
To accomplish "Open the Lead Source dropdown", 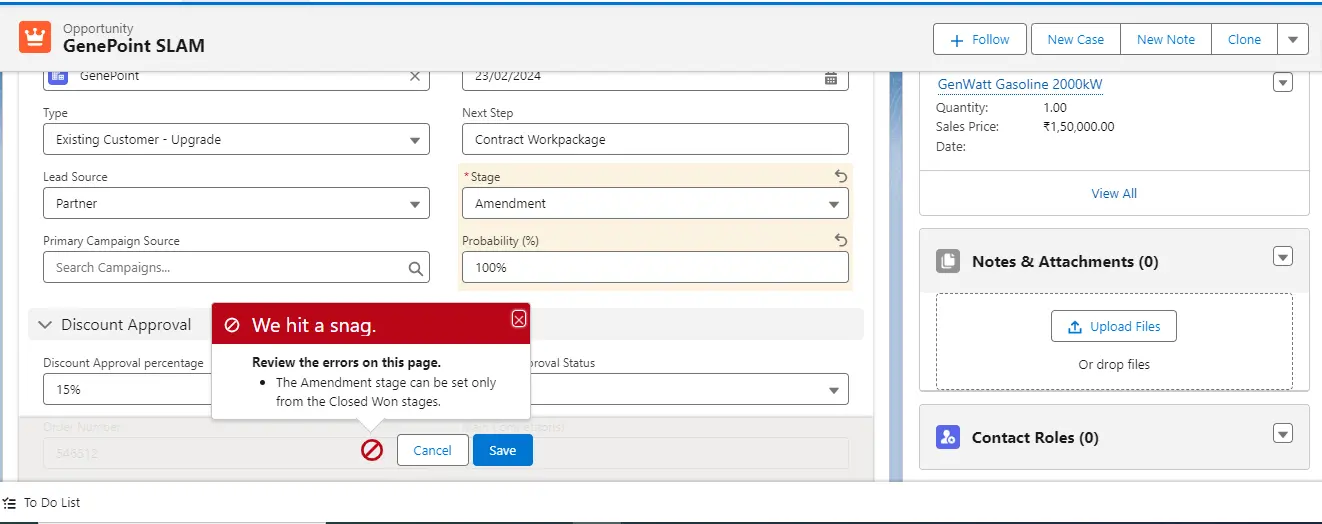I will pos(236,204).
